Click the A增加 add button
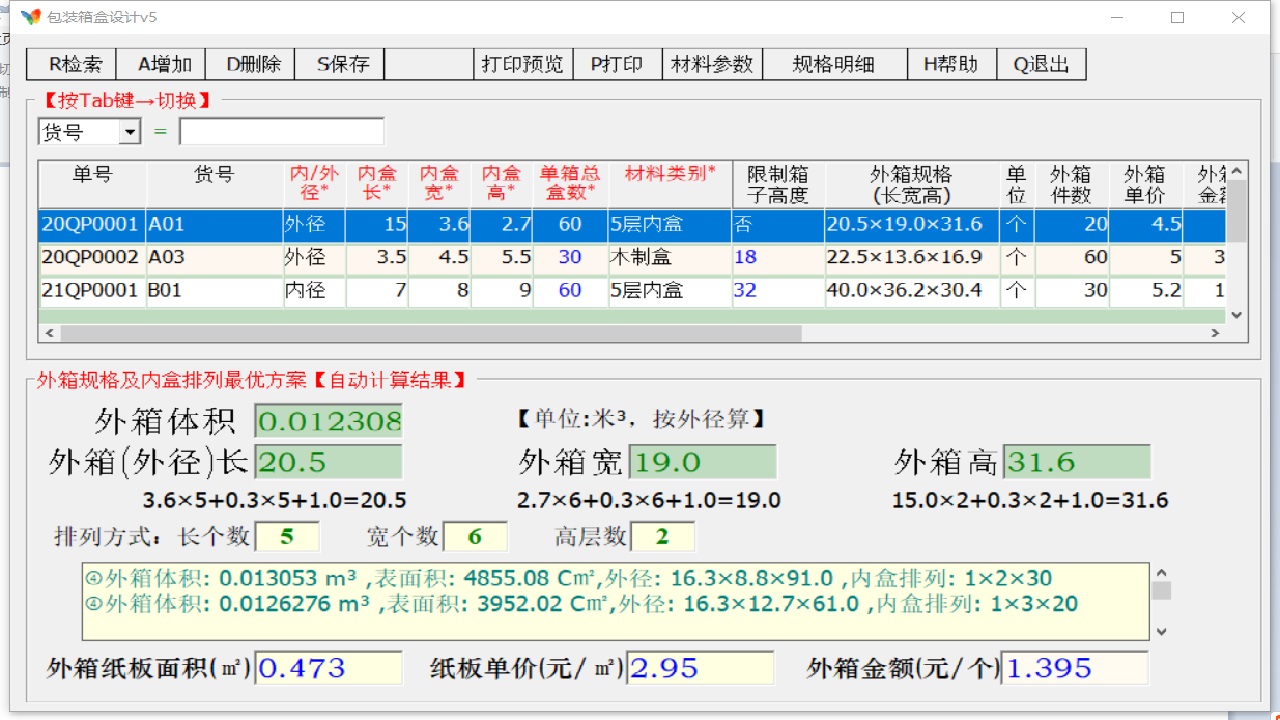Screen dimensions: 1280x720 tap(161, 64)
